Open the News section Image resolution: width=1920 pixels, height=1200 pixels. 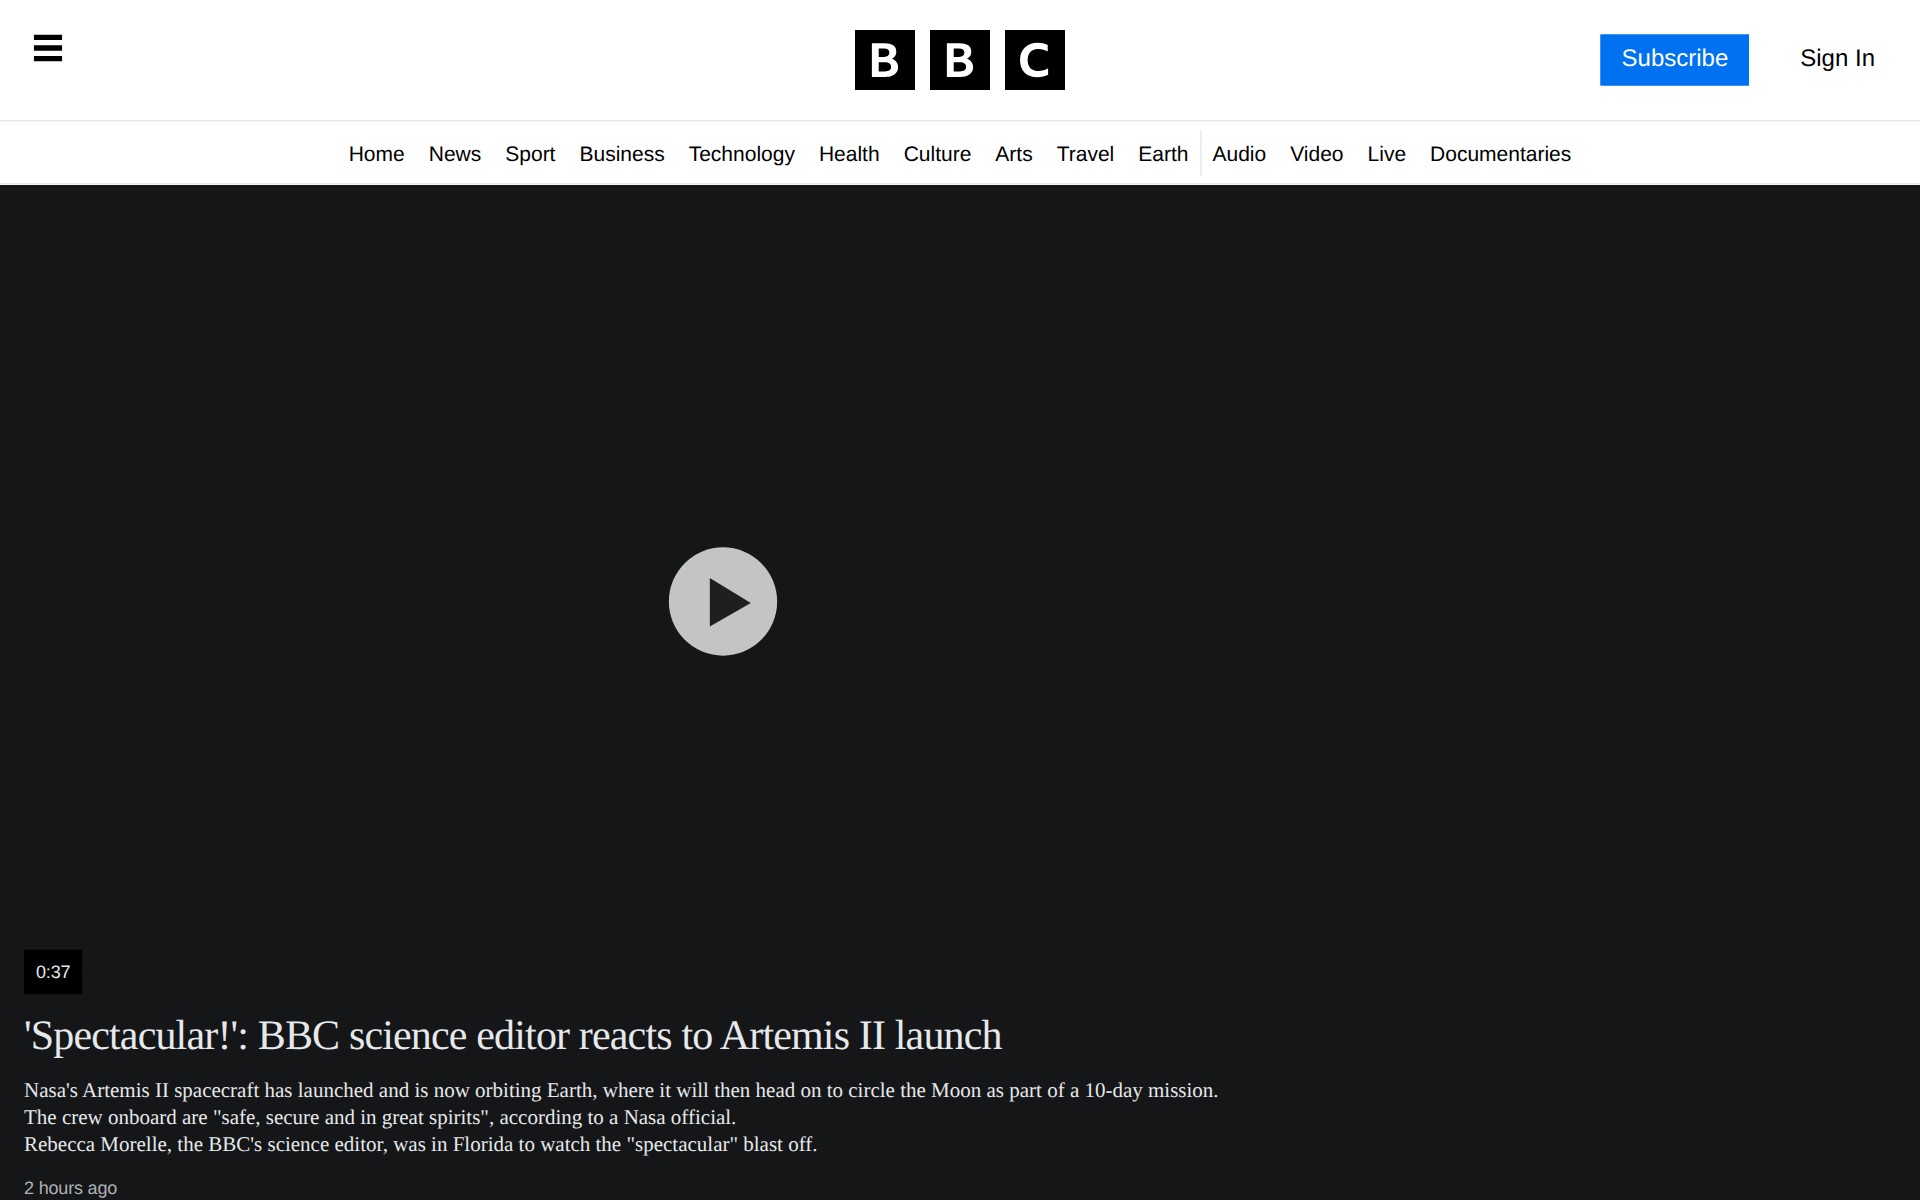454,154
